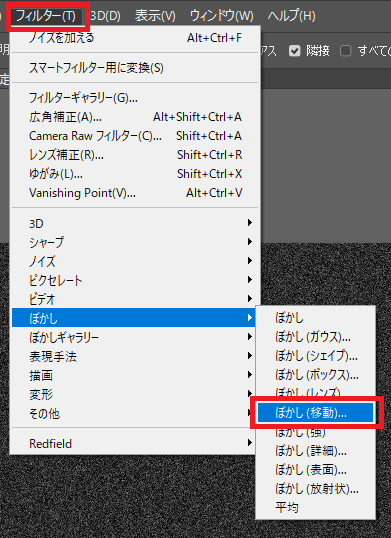Choose ぼかし (ガウス)...

316,337
